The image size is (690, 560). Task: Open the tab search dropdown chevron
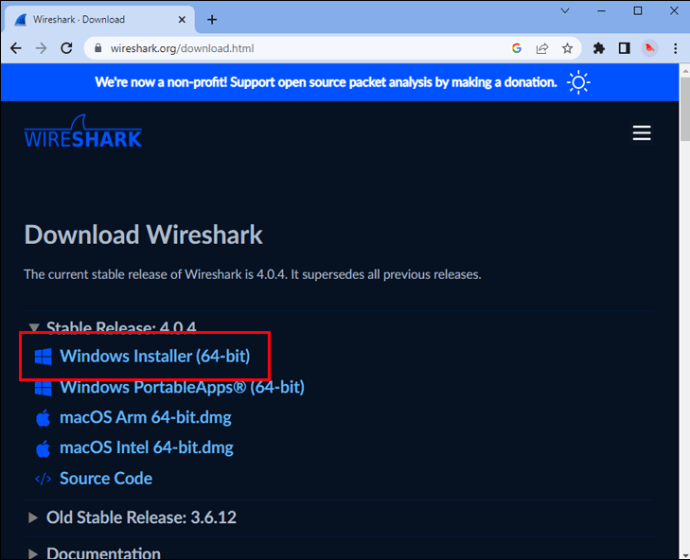point(565,11)
